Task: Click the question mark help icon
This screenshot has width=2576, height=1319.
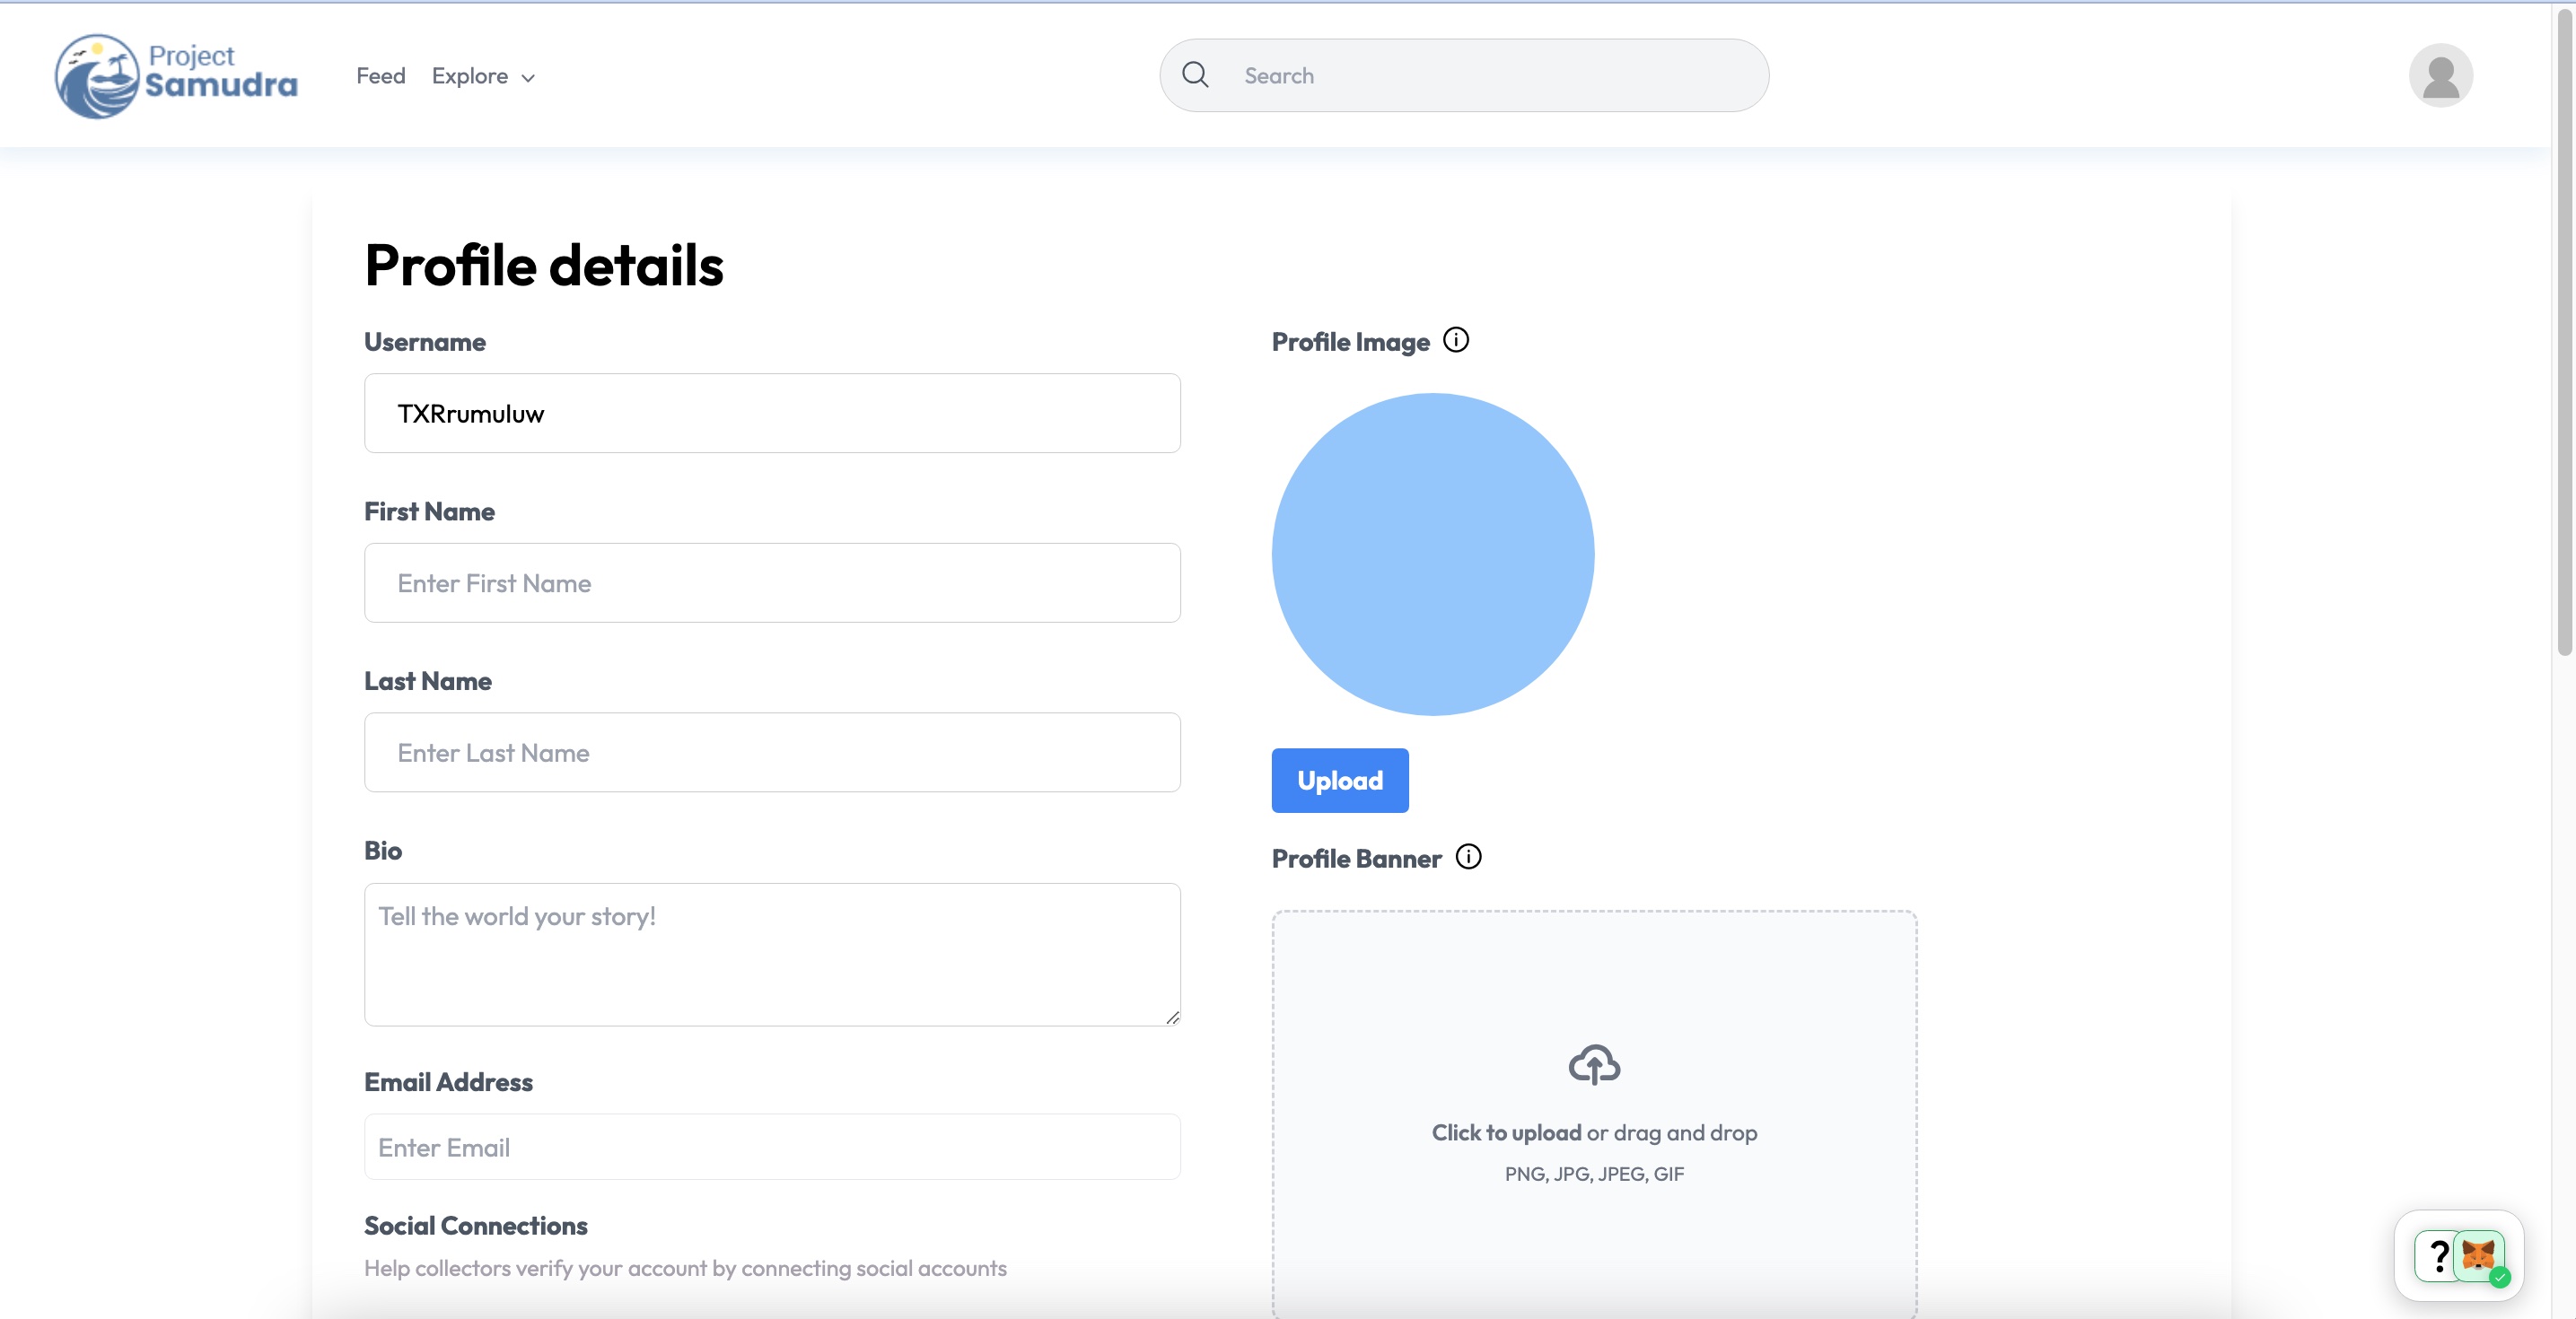Action: [2438, 1257]
